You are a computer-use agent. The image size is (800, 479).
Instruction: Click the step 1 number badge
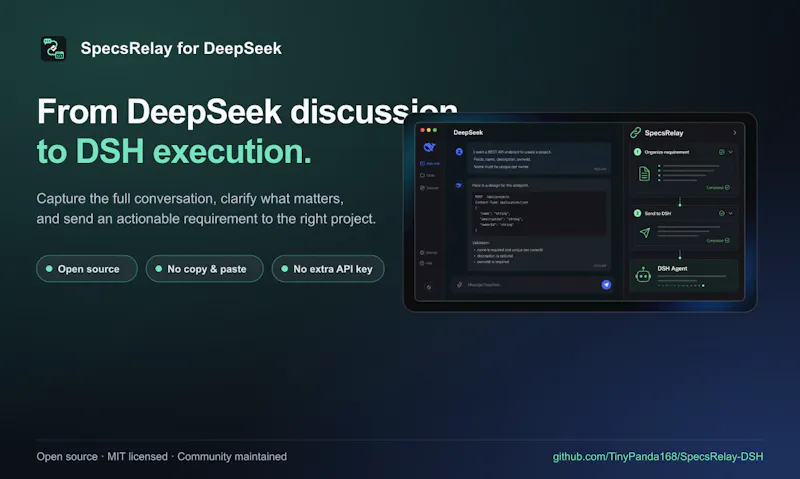pos(637,152)
